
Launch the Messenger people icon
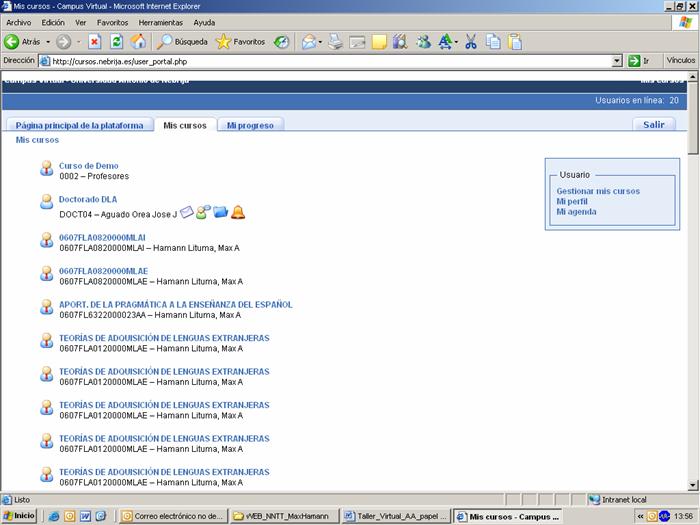[423, 42]
